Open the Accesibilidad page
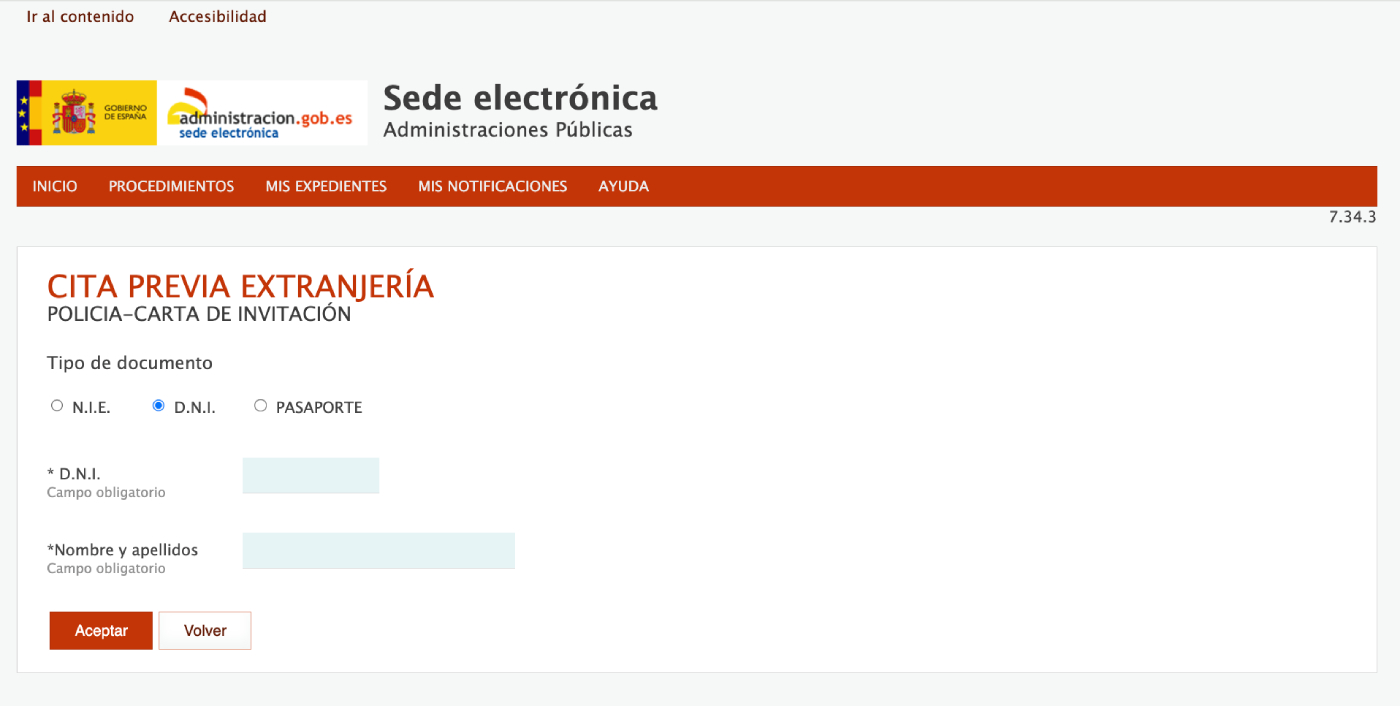This screenshot has width=1400, height=706. [217, 16]
